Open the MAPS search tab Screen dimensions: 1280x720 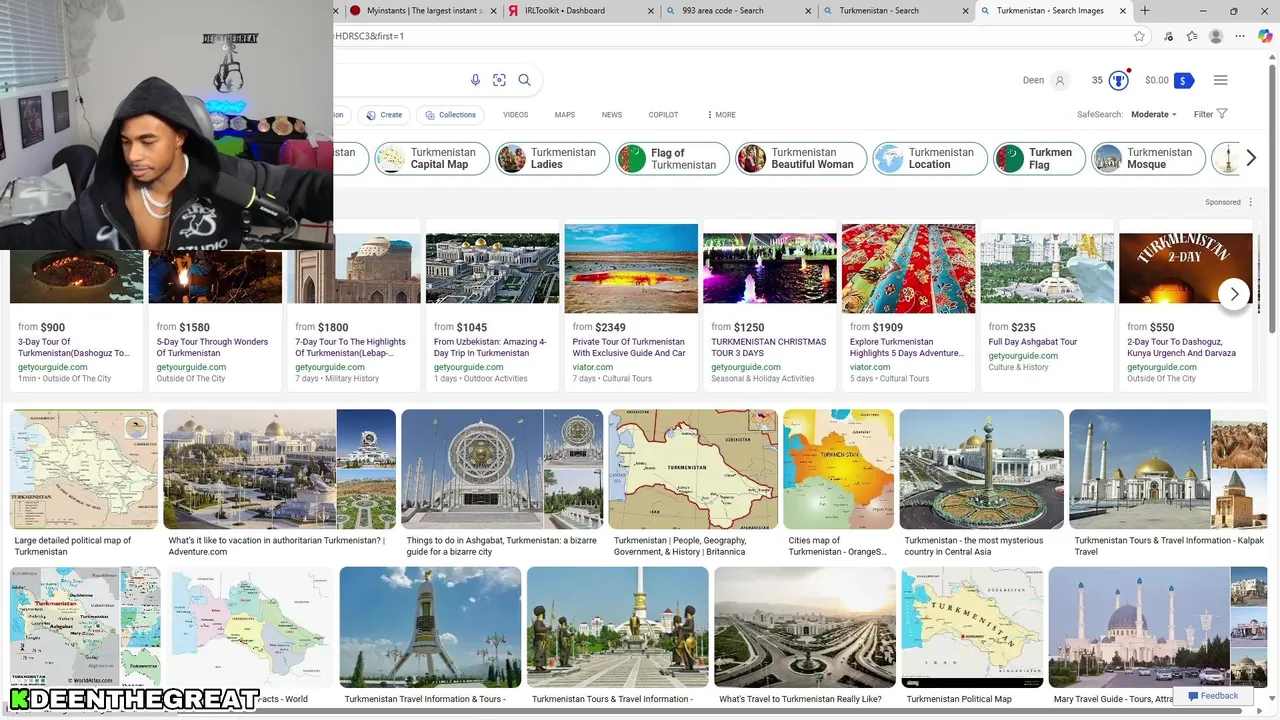[565, 115]
